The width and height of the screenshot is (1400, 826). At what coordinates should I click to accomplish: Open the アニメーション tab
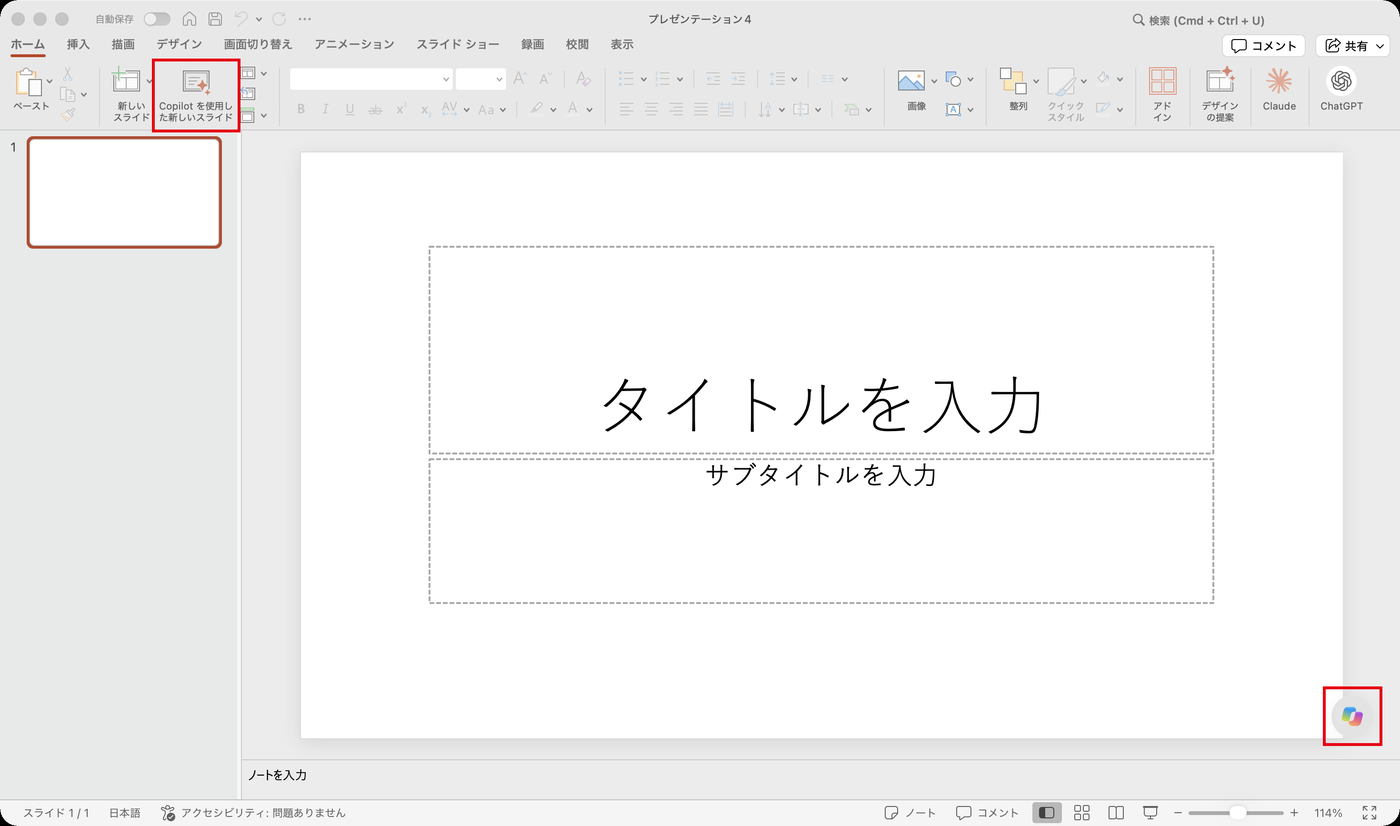[x=354, y=44]
